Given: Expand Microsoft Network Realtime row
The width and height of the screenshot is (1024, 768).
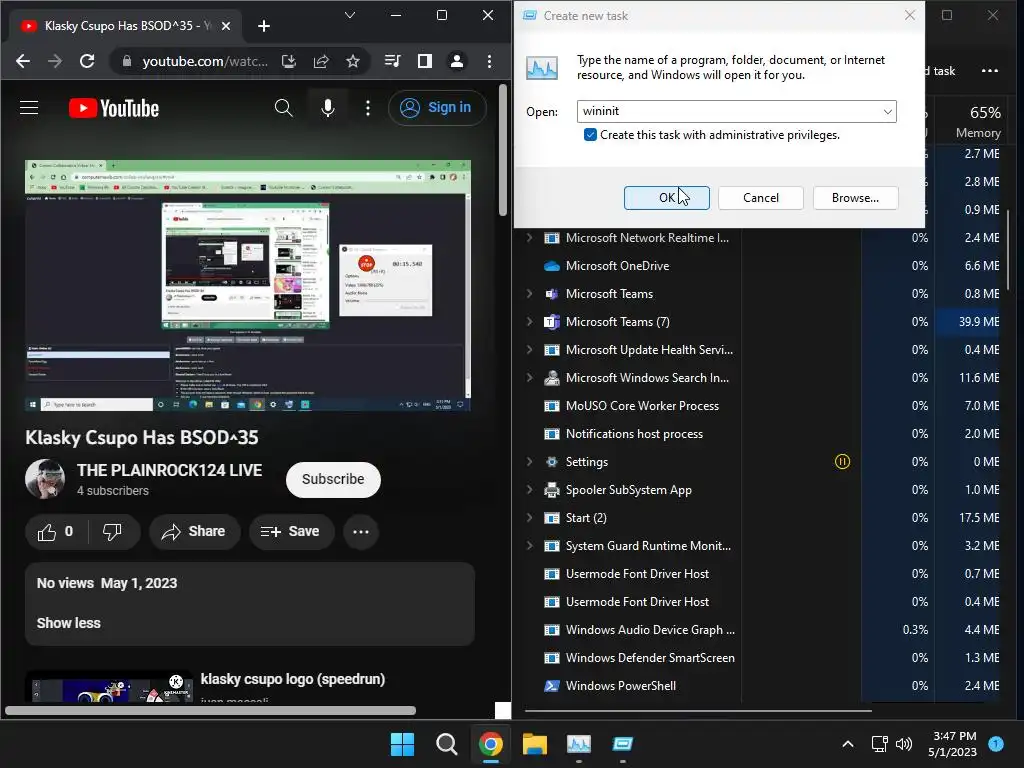Looking at the screenshot, I should [529, 238].
